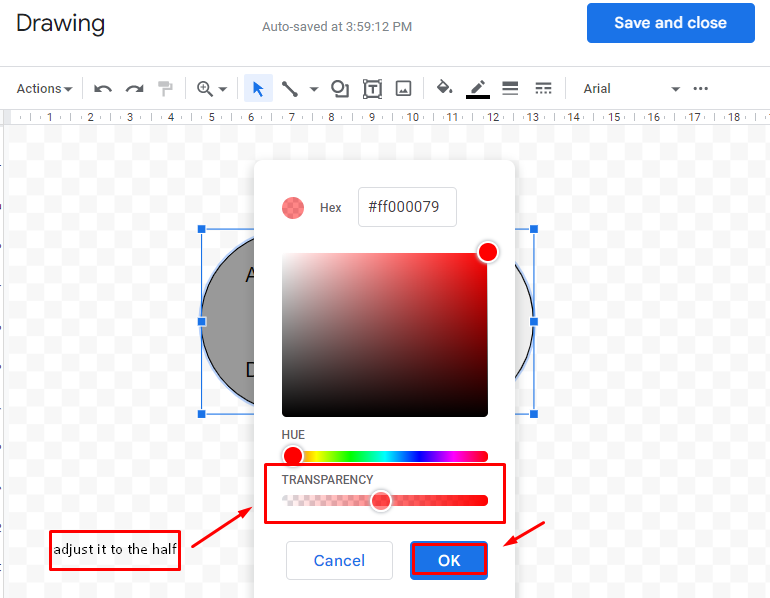The height and width of the screenshot is (598, 770).
Task: Click the gray circle shape
Action: (x=228, y=322)
